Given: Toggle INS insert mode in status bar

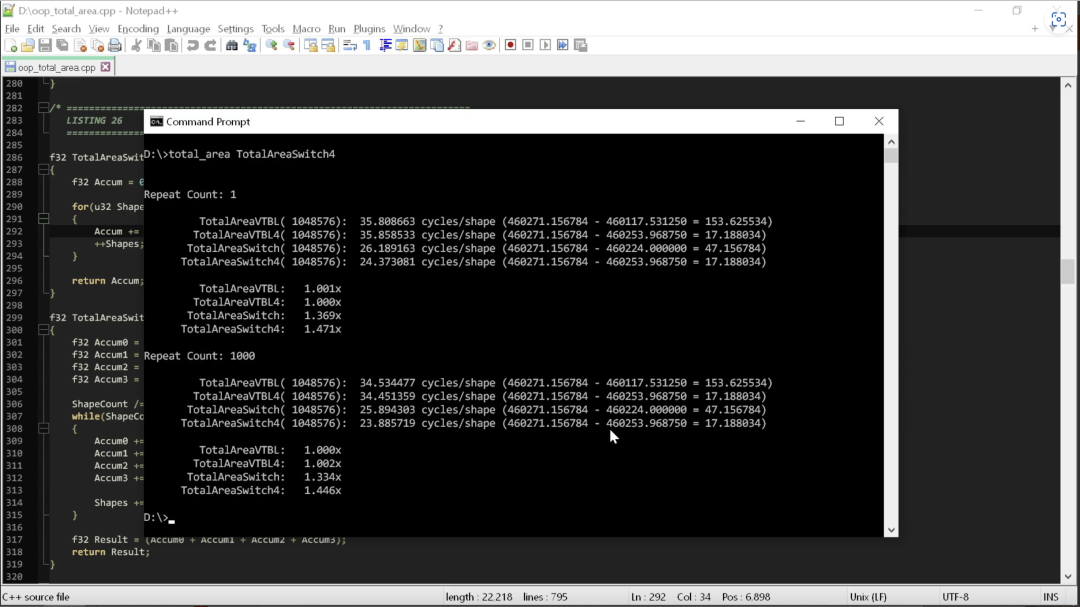Looking at the screenshot, I should (1050, 597).
